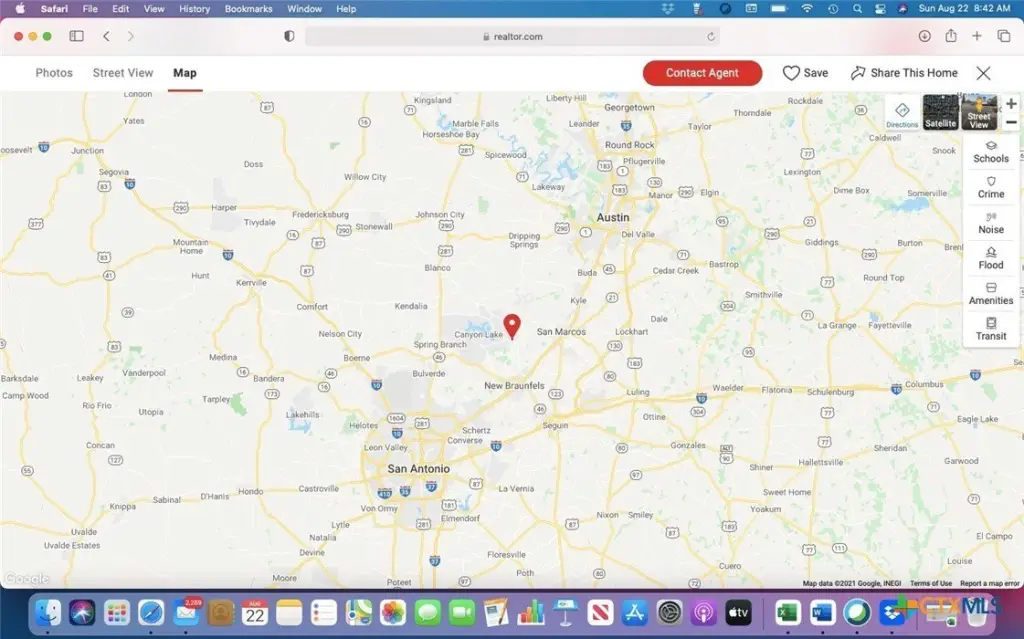Open Directions on the map
The image size is (1024, 639).
click(x=902, y=113)
